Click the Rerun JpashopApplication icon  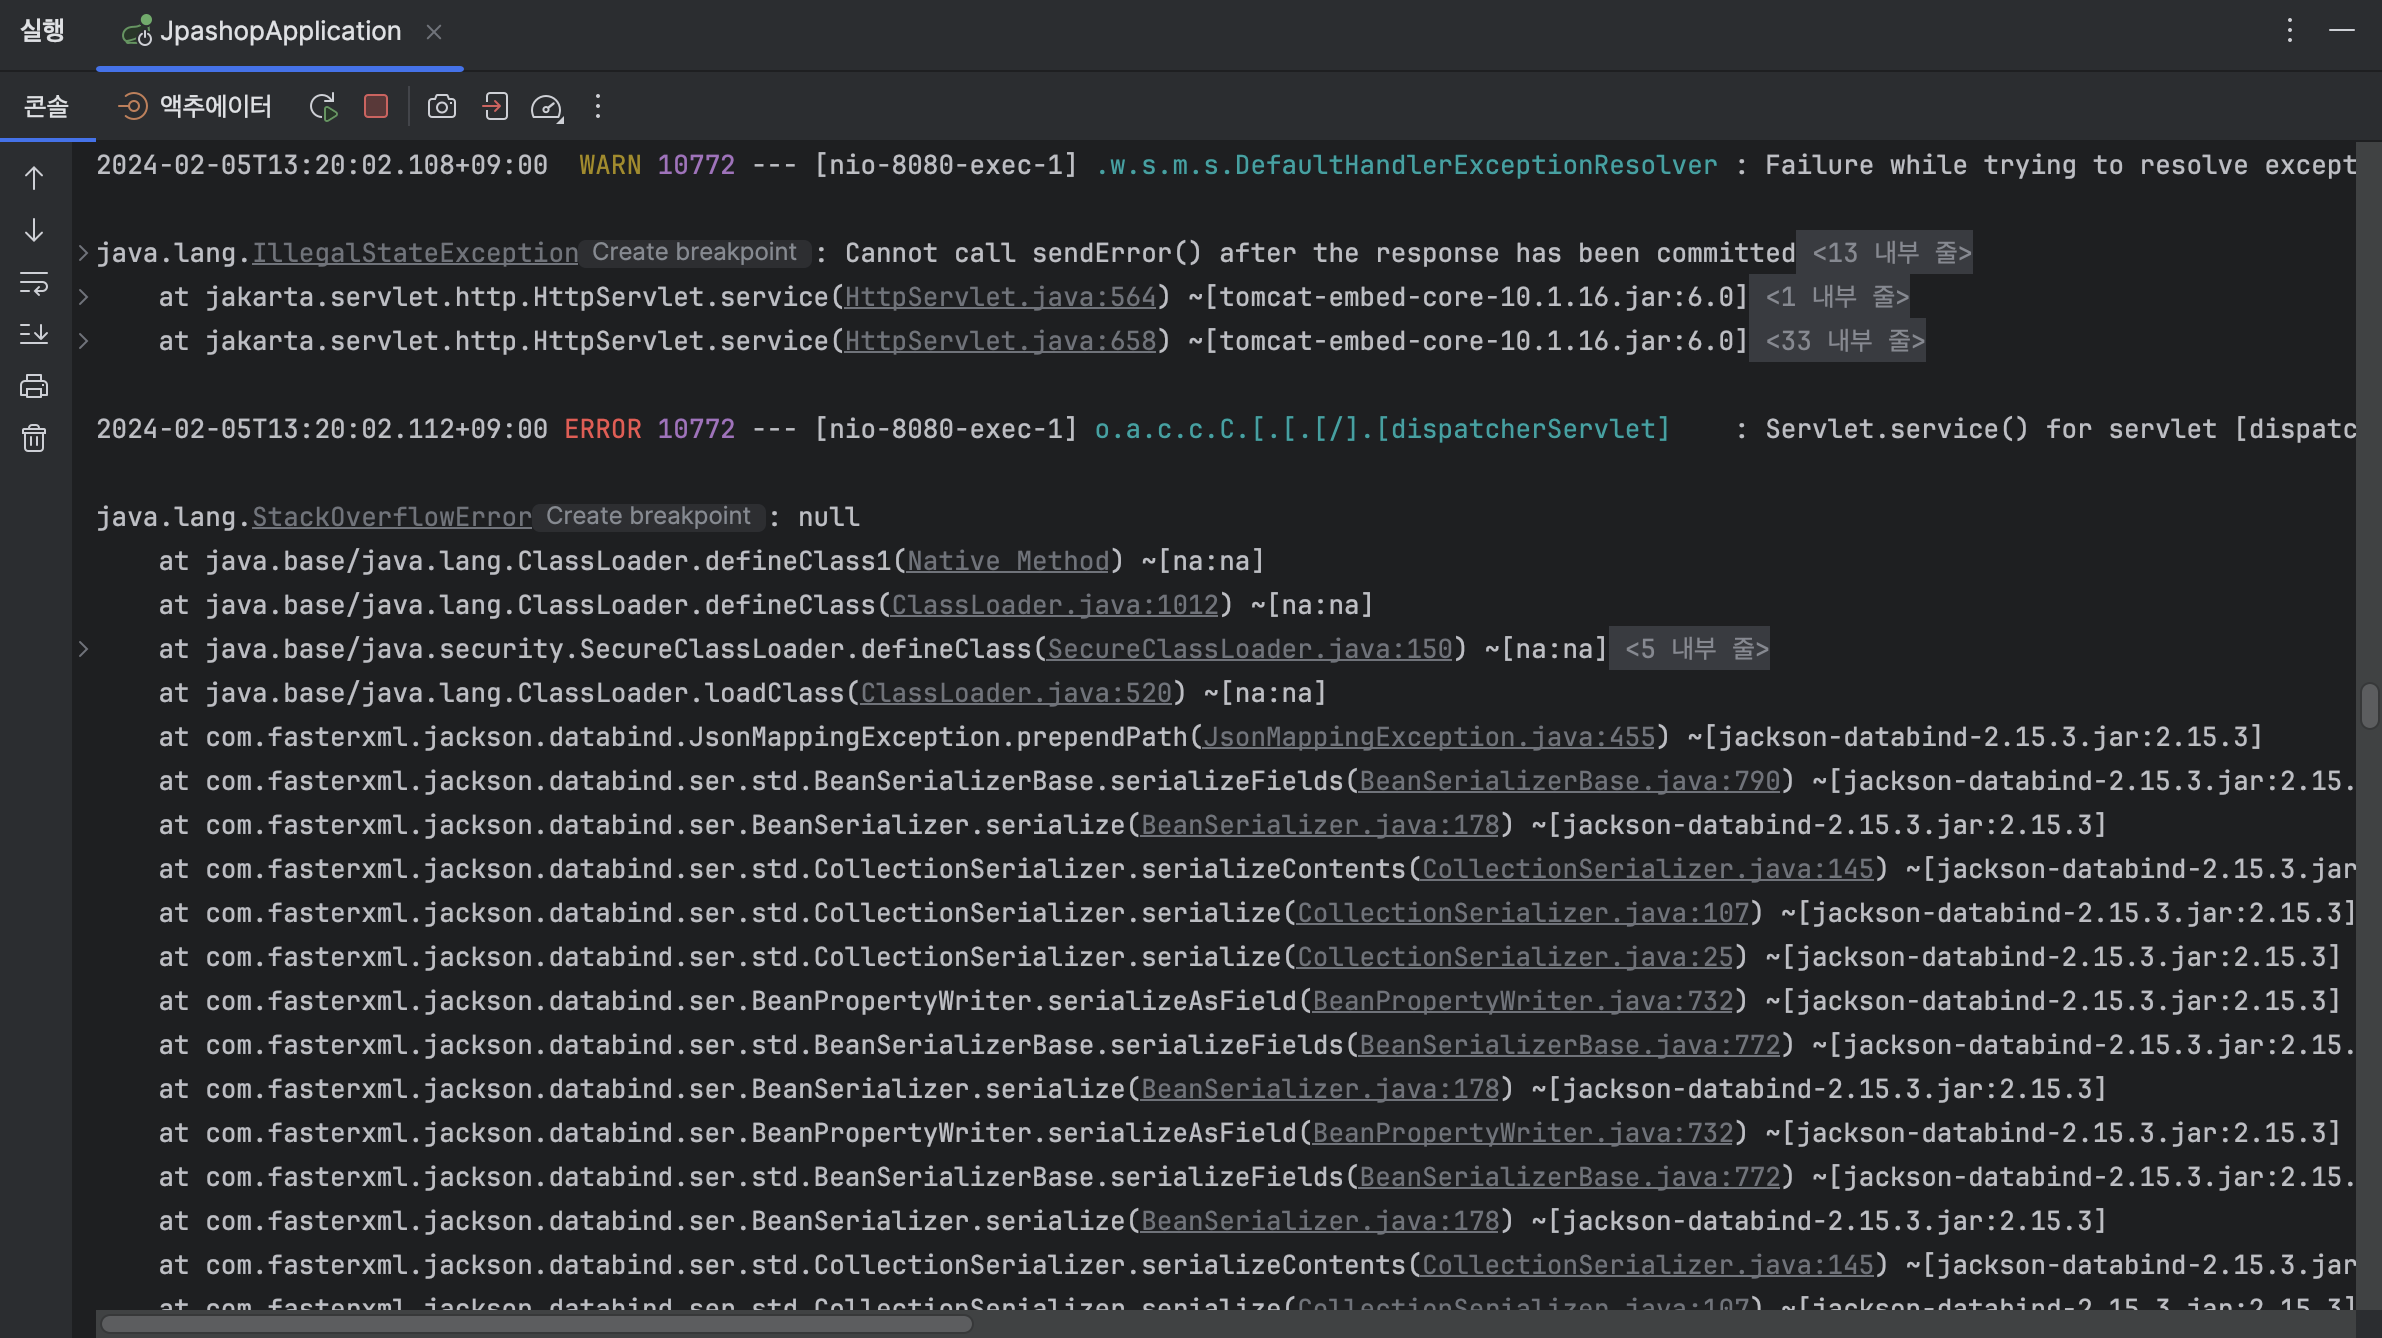point(323,107)
